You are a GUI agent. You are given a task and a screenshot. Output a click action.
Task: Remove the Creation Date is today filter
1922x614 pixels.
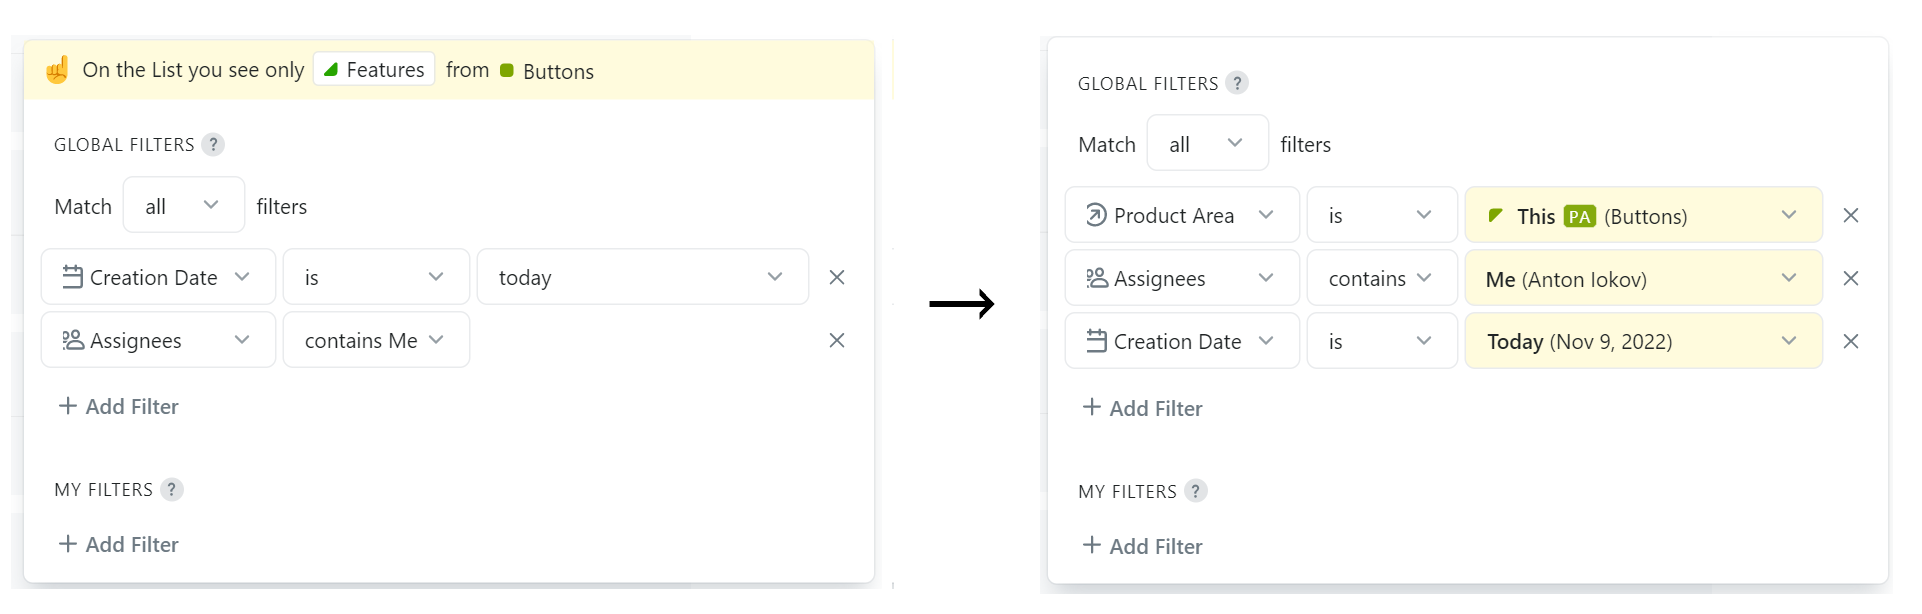(837, 277)
